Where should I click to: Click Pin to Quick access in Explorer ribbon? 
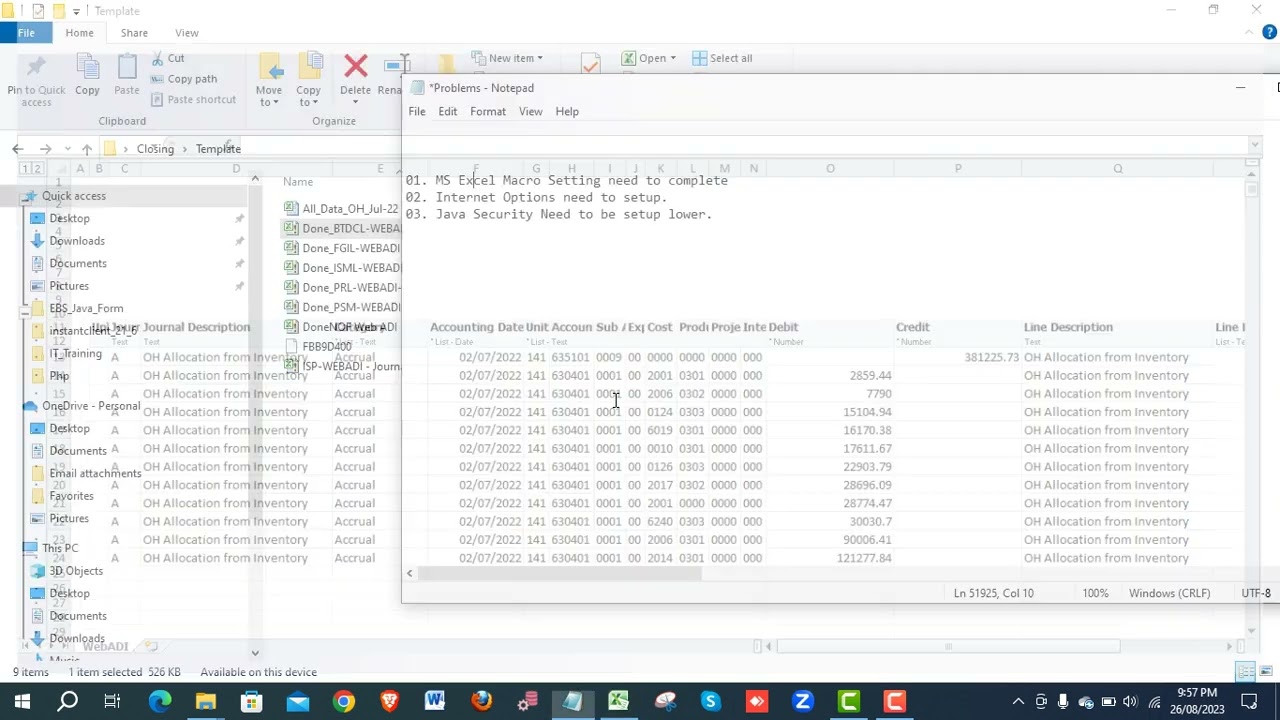pyautogui.click(x=36, y=80)
